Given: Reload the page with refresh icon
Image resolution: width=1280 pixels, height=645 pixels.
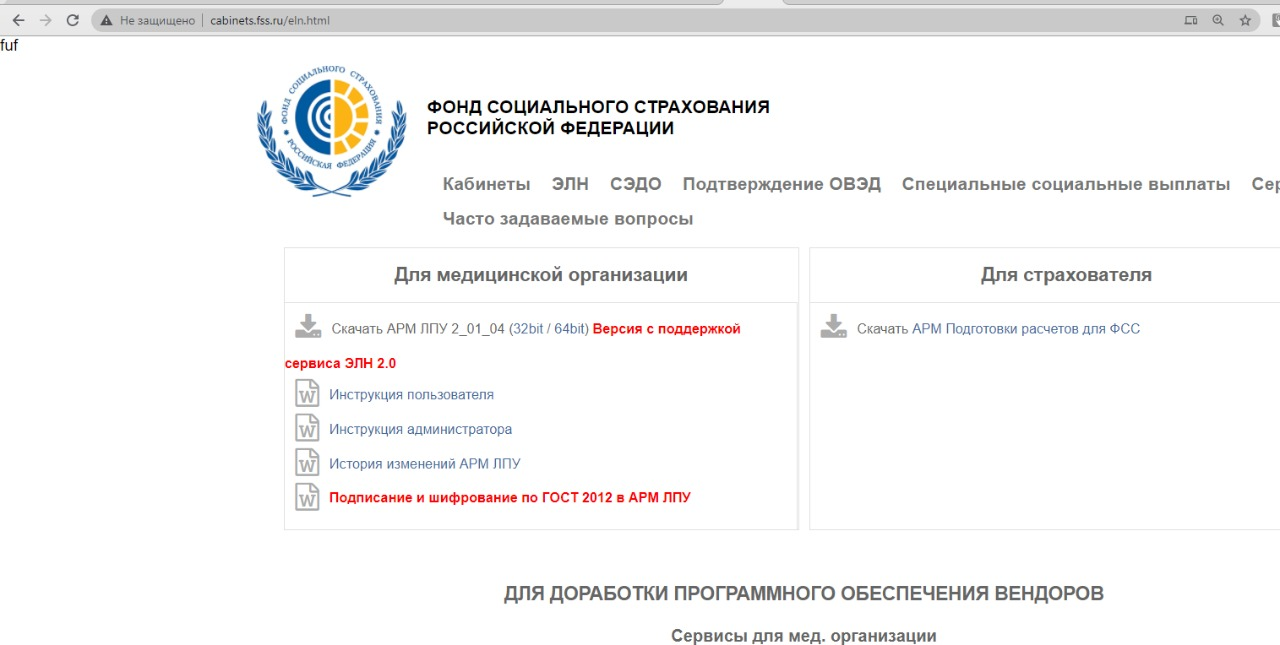Looking at the screenshot, I should click(72, 20).
